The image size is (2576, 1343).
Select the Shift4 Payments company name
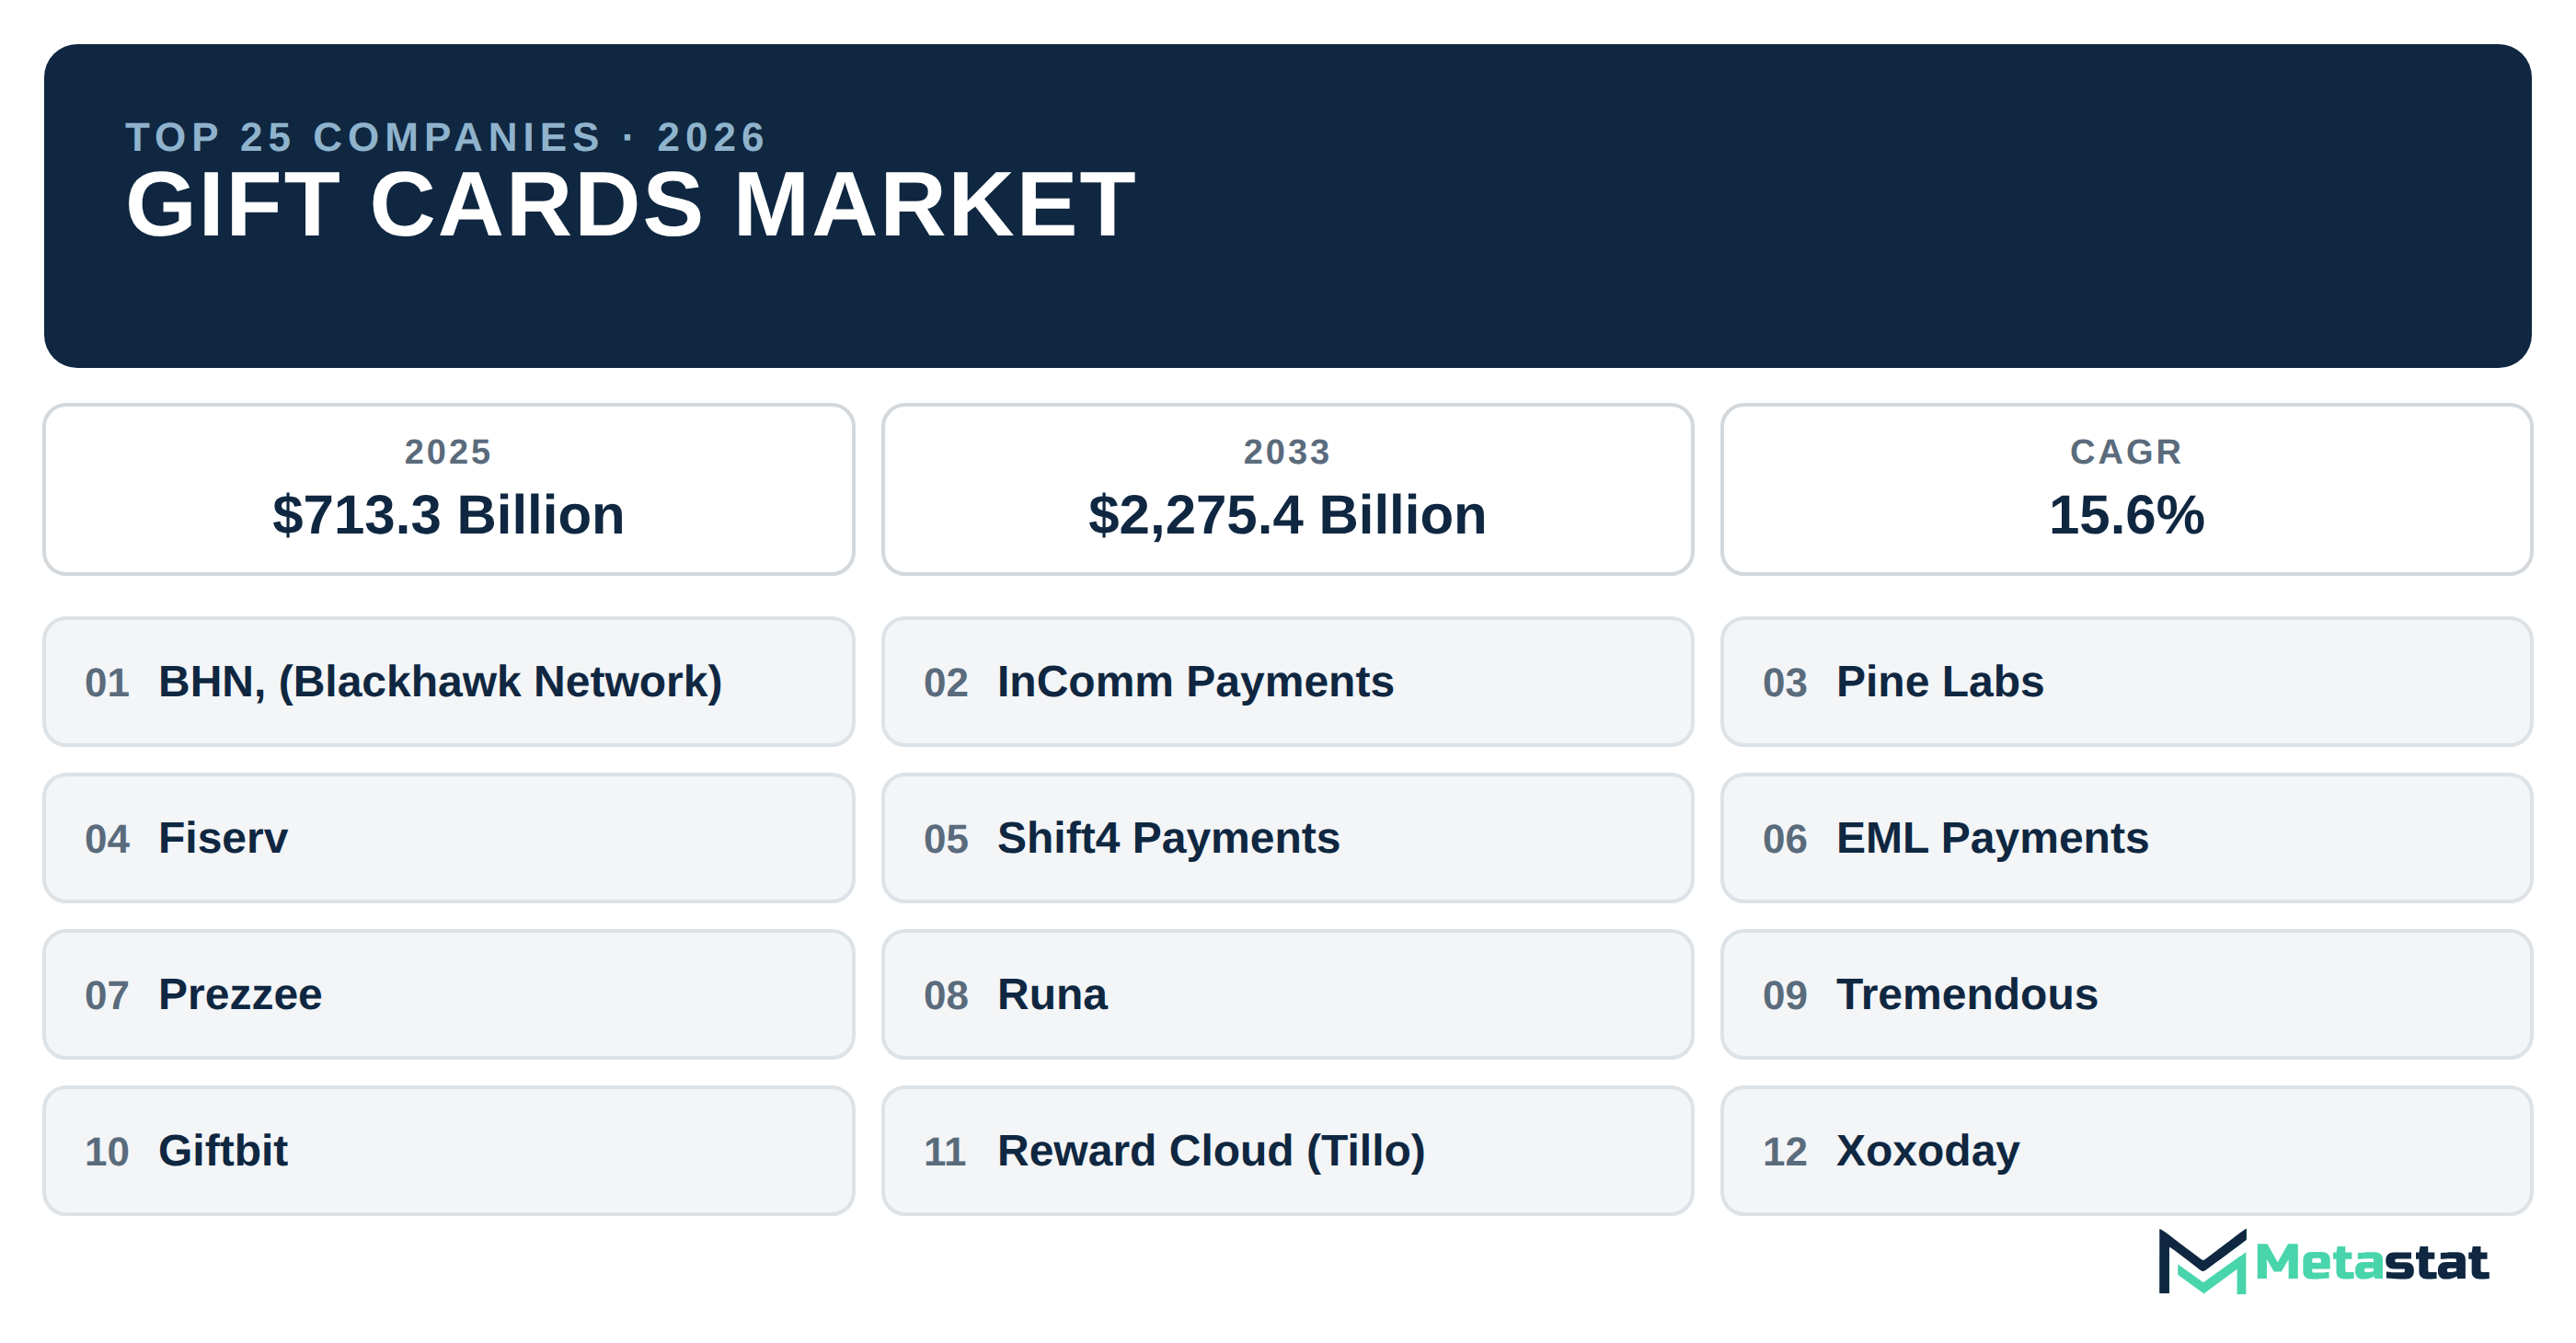click(1168, 838)
